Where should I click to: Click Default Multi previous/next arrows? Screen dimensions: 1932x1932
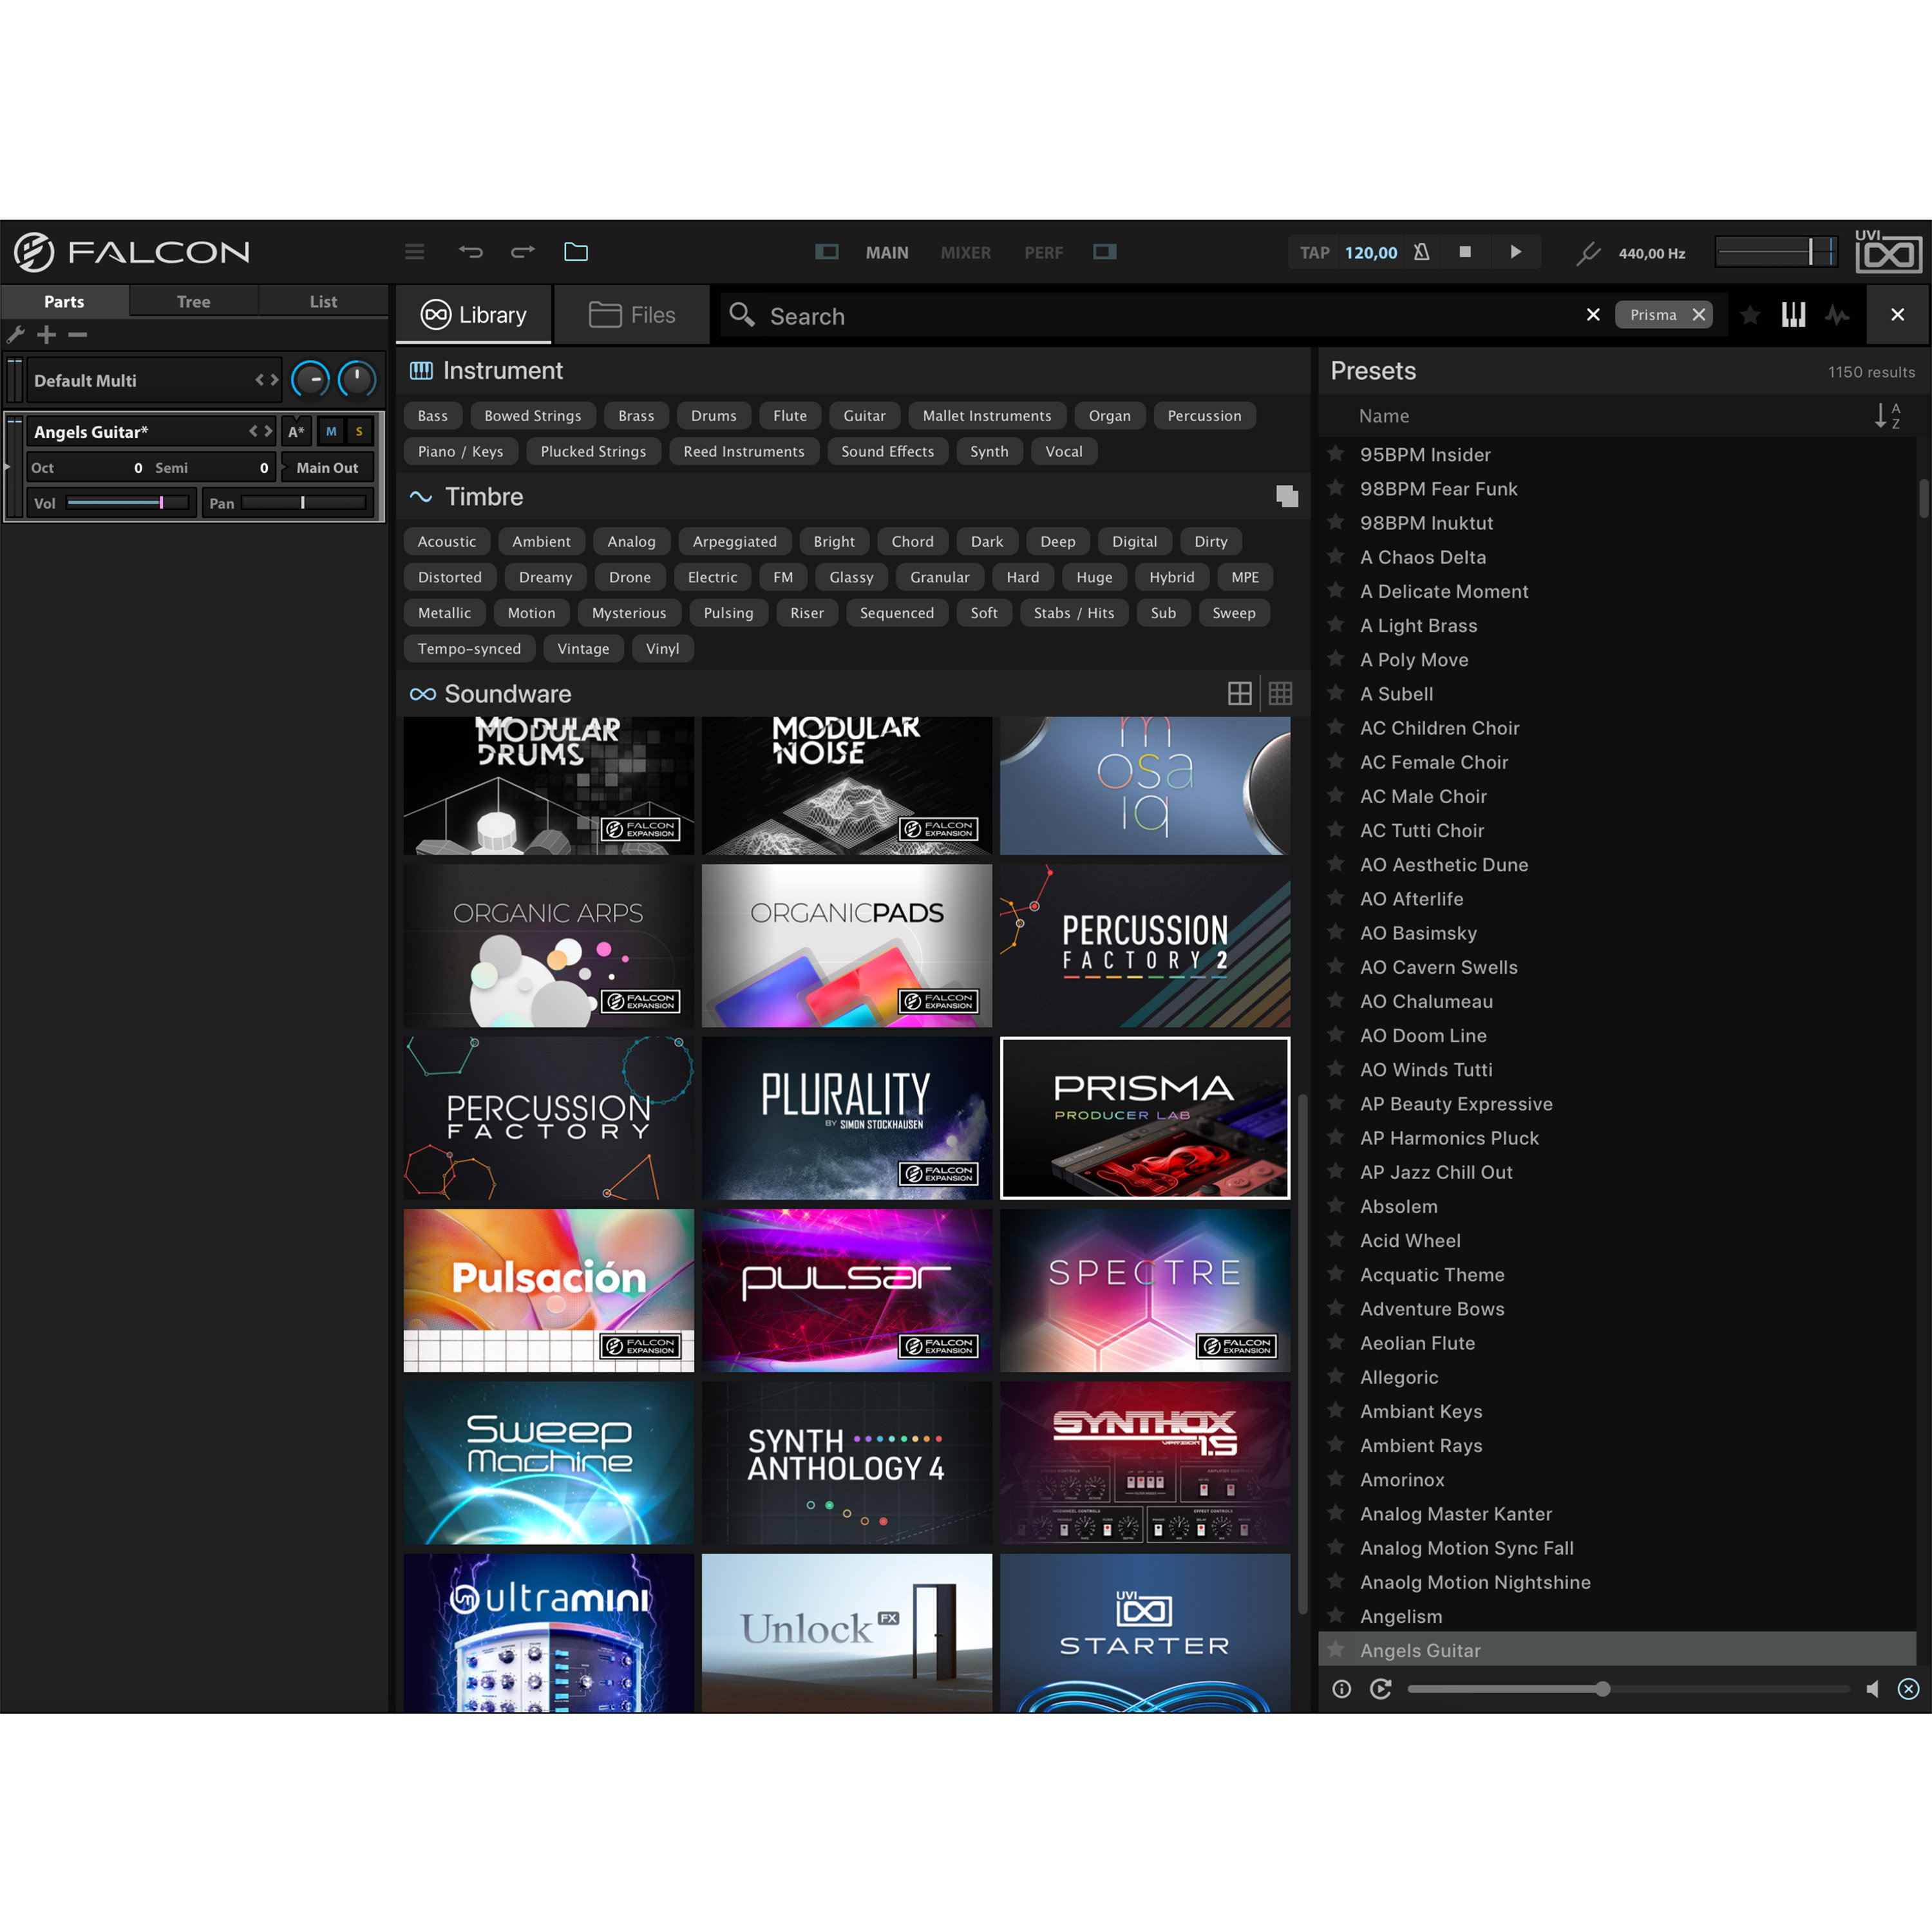tap(266, 380)
